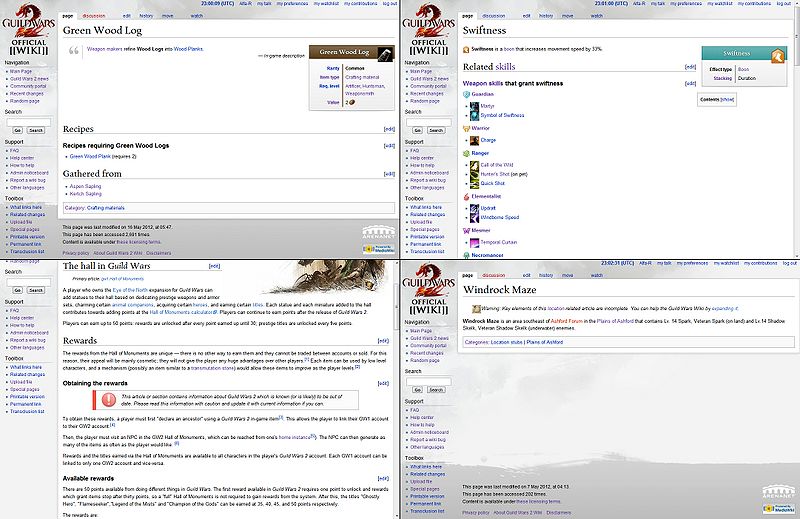
Task: Click the Guardian profession icon
Action: click(466, 94)
